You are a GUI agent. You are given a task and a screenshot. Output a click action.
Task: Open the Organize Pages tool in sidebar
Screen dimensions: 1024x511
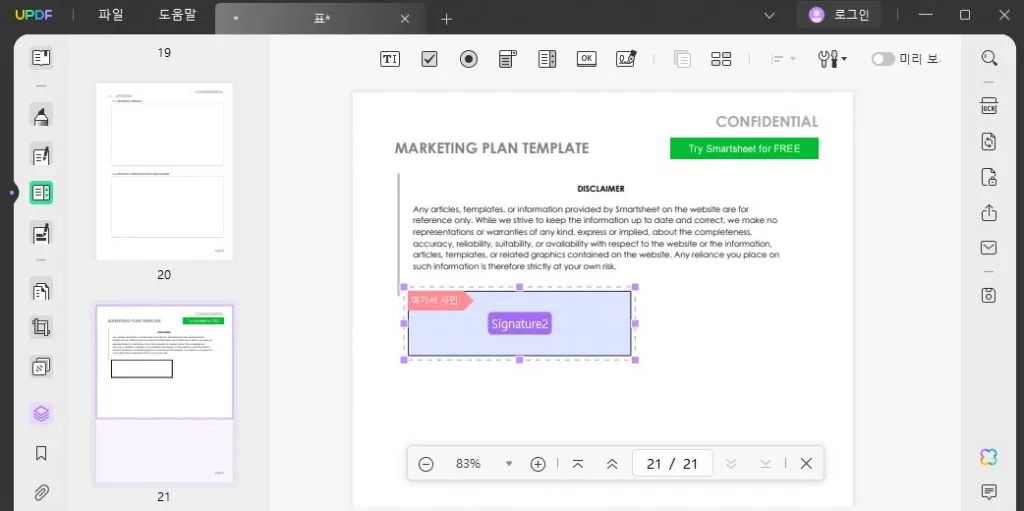[41, 290]
